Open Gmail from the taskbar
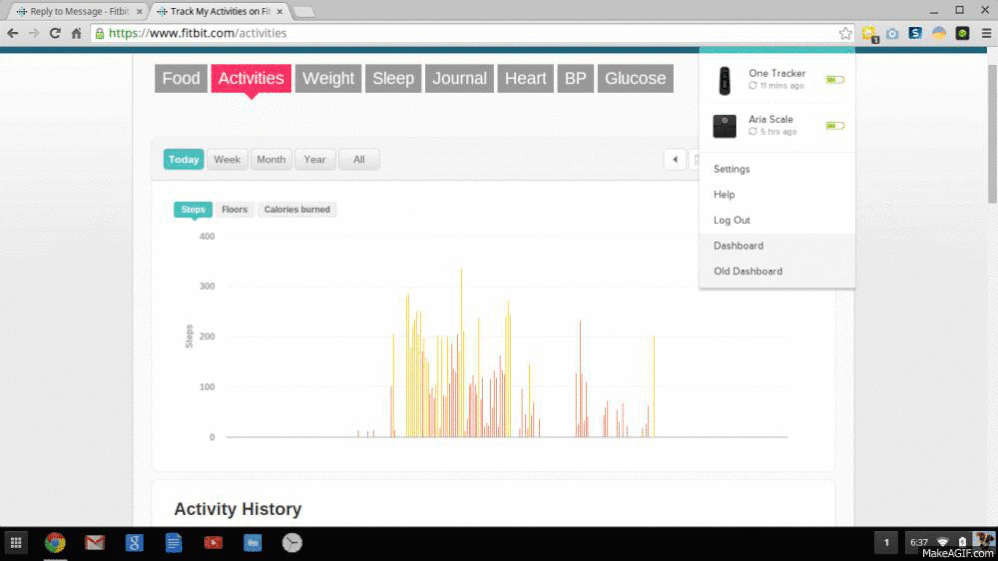The image size is (998, 561). pos(95,543)
